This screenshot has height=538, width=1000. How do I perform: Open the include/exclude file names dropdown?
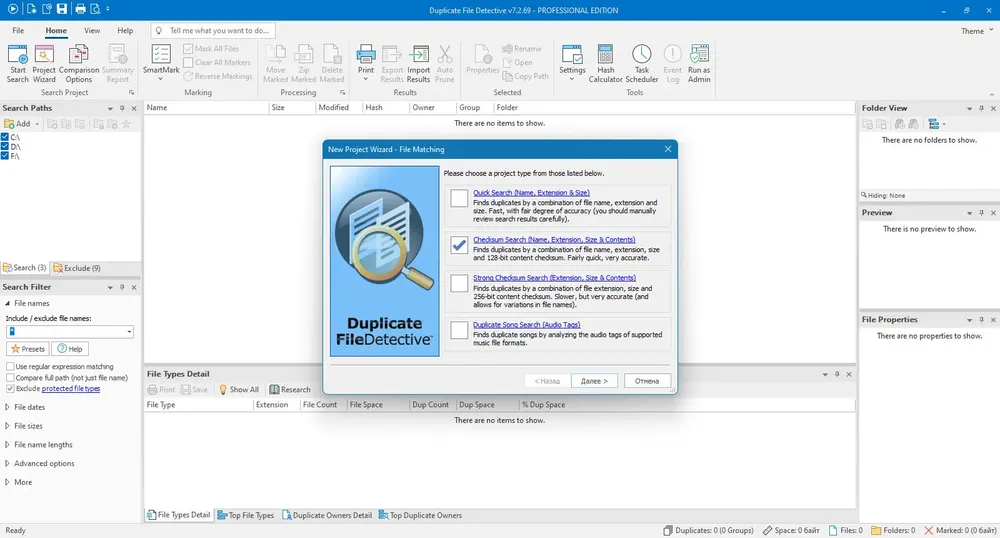coord(129,331)
